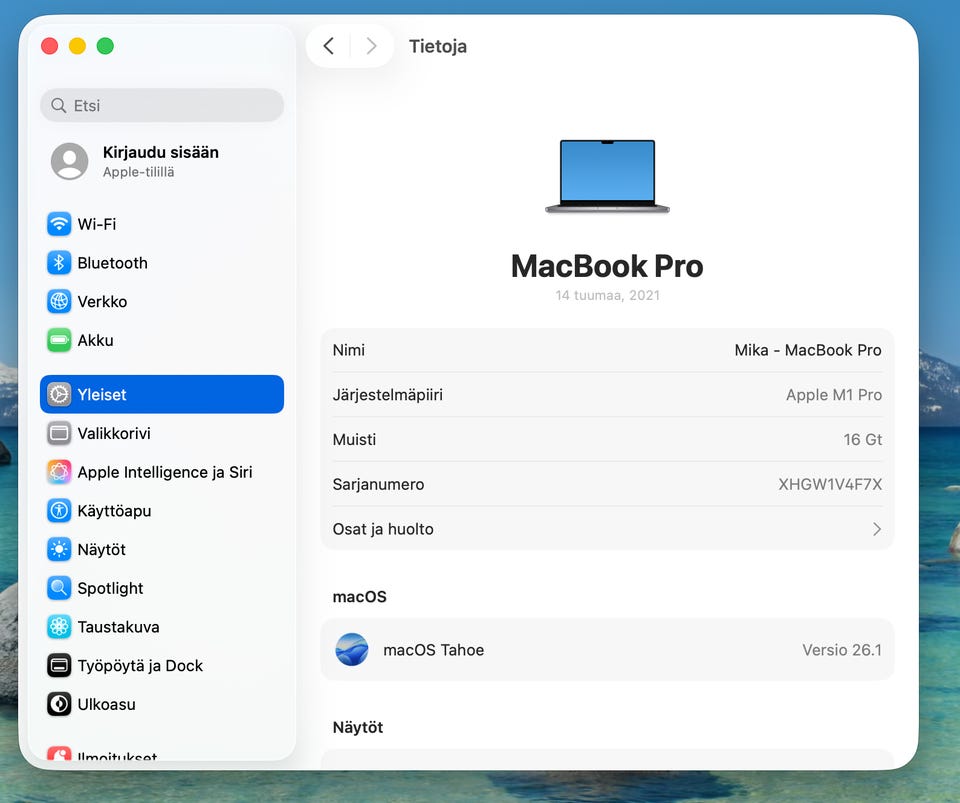Click the Taustakuva flower icon

(59, 627)
